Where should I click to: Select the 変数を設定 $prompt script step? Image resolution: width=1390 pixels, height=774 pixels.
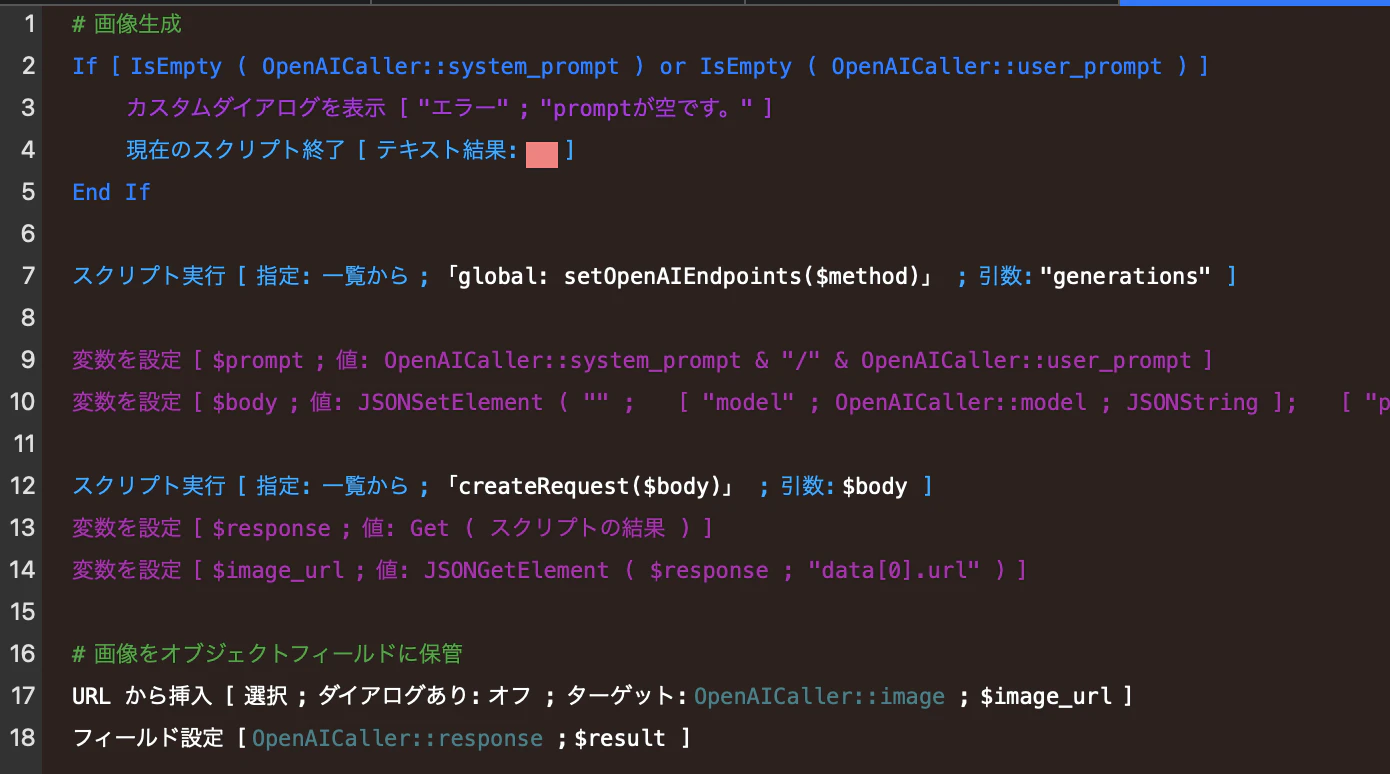642,360
